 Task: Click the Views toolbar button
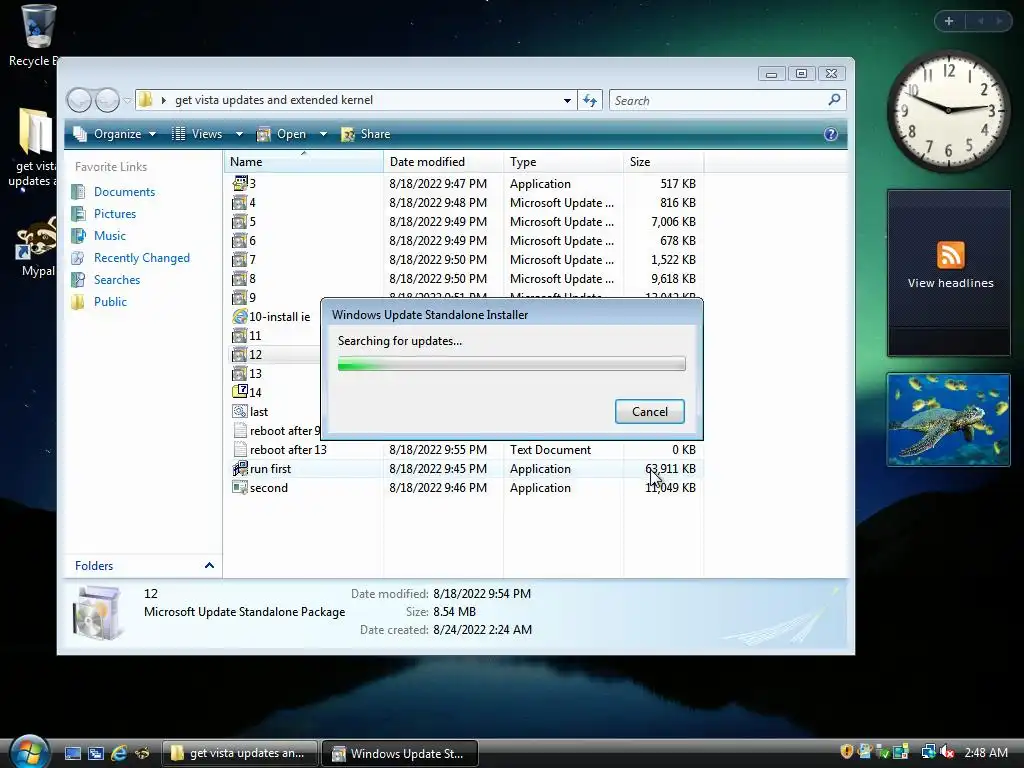(x=198, y=134)
